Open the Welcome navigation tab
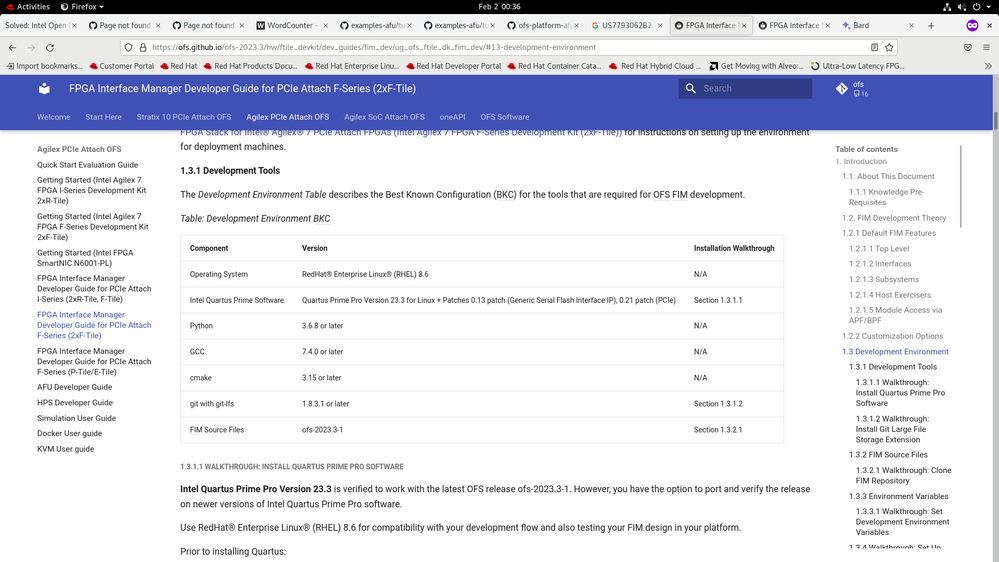999x562 pixels. 54,117
